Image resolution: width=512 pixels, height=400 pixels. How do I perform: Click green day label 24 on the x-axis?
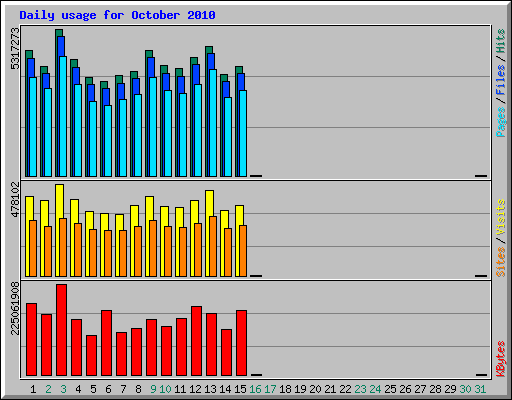click(375, 389)
